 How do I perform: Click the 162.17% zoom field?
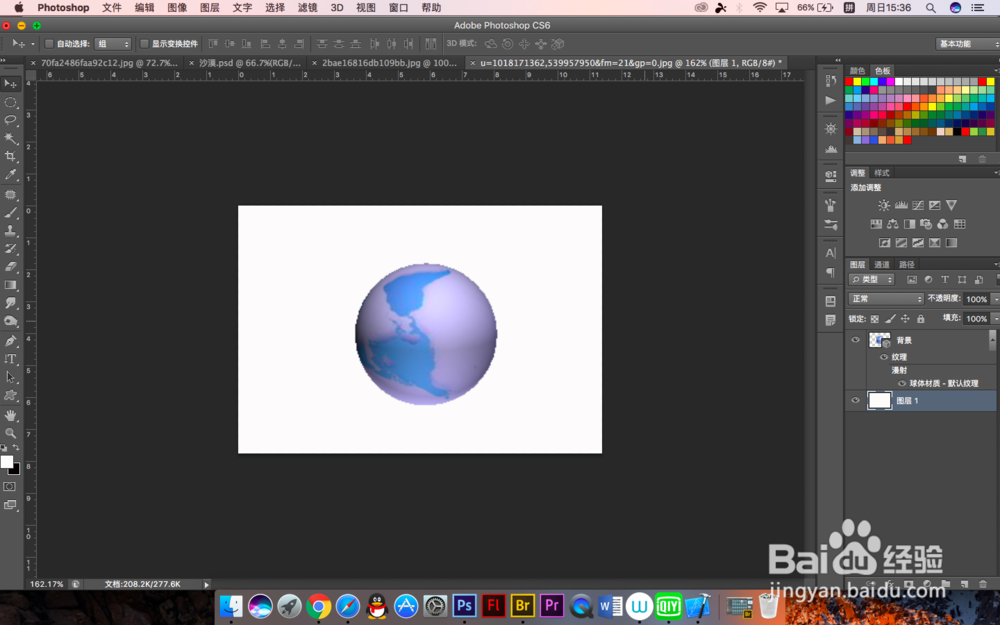point(47,584)
